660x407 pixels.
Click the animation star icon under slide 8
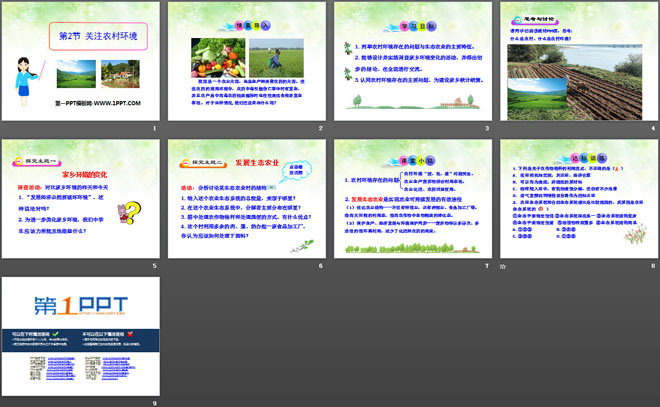tap(503, 266)
